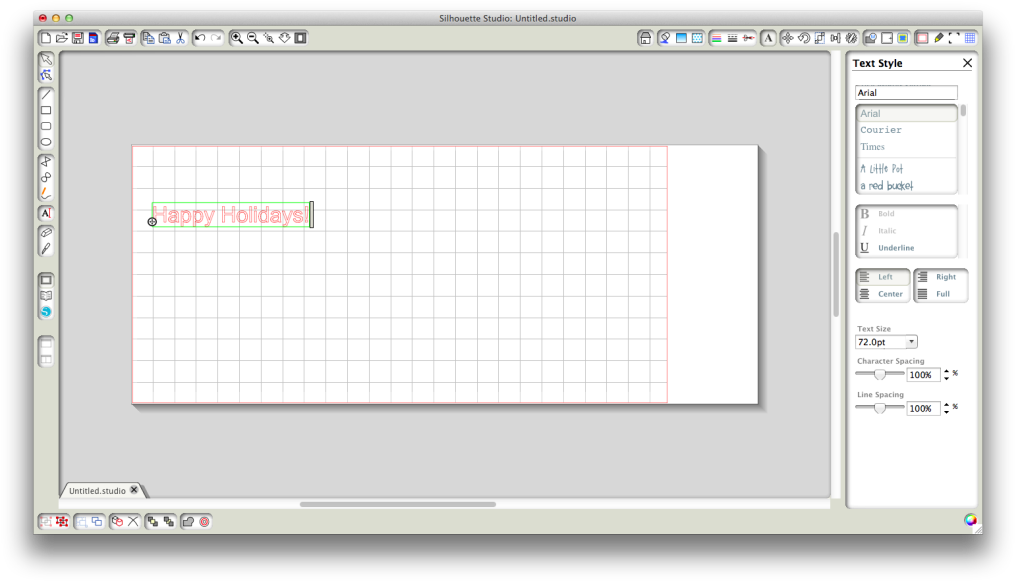Select the Eraser tool
Viewport: 1015px width, 581px height.
(x=46, y=232)
